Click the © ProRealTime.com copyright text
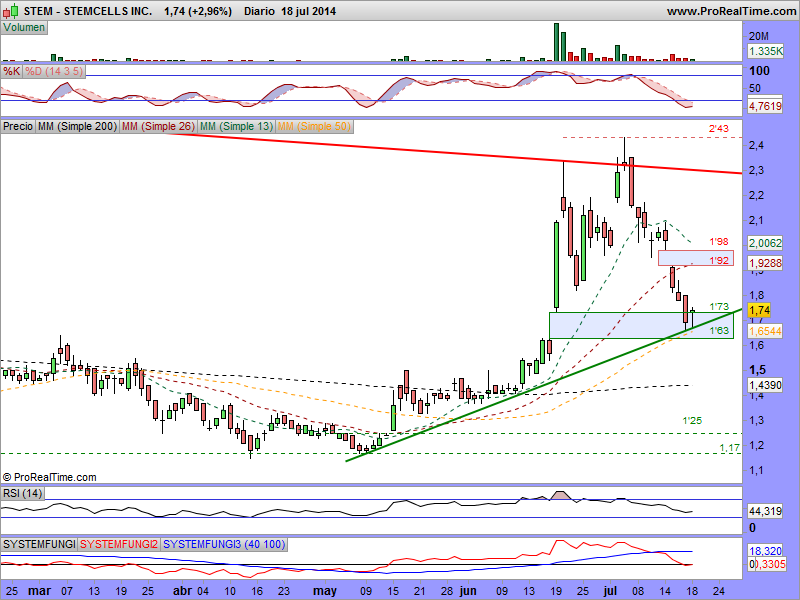 tap(49, 478)
